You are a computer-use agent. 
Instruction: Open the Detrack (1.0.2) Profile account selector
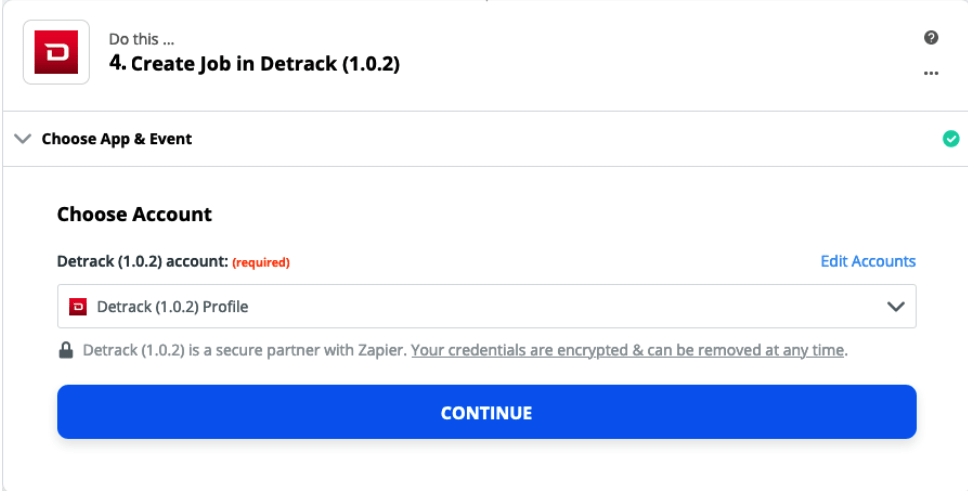486,306
